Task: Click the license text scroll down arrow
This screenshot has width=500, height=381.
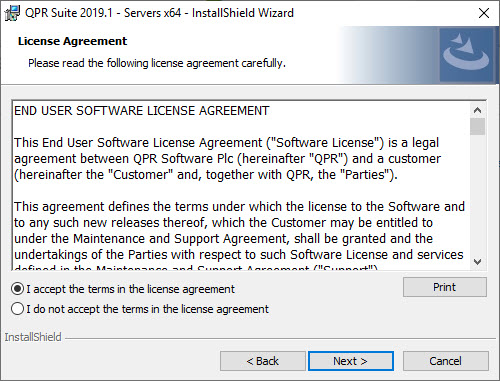Action: click(x=477, y=262)
